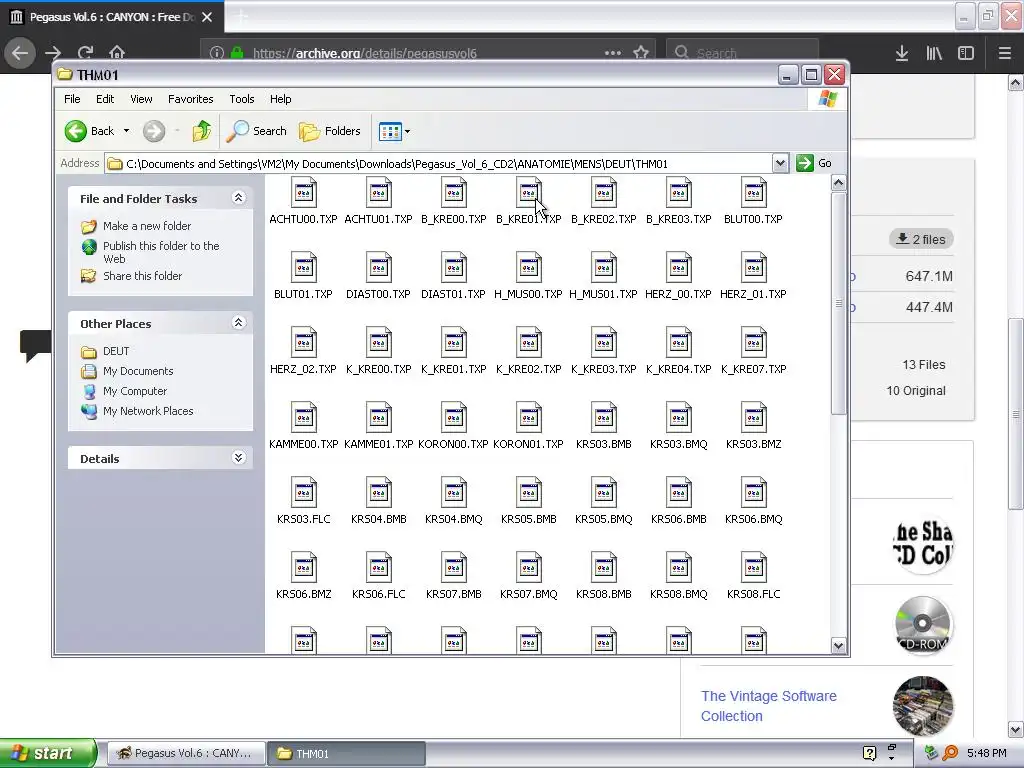The height and width of the screenshot is (768, 1024).
Task: Open the Back button history dropdown
Action: click(127, 131)
